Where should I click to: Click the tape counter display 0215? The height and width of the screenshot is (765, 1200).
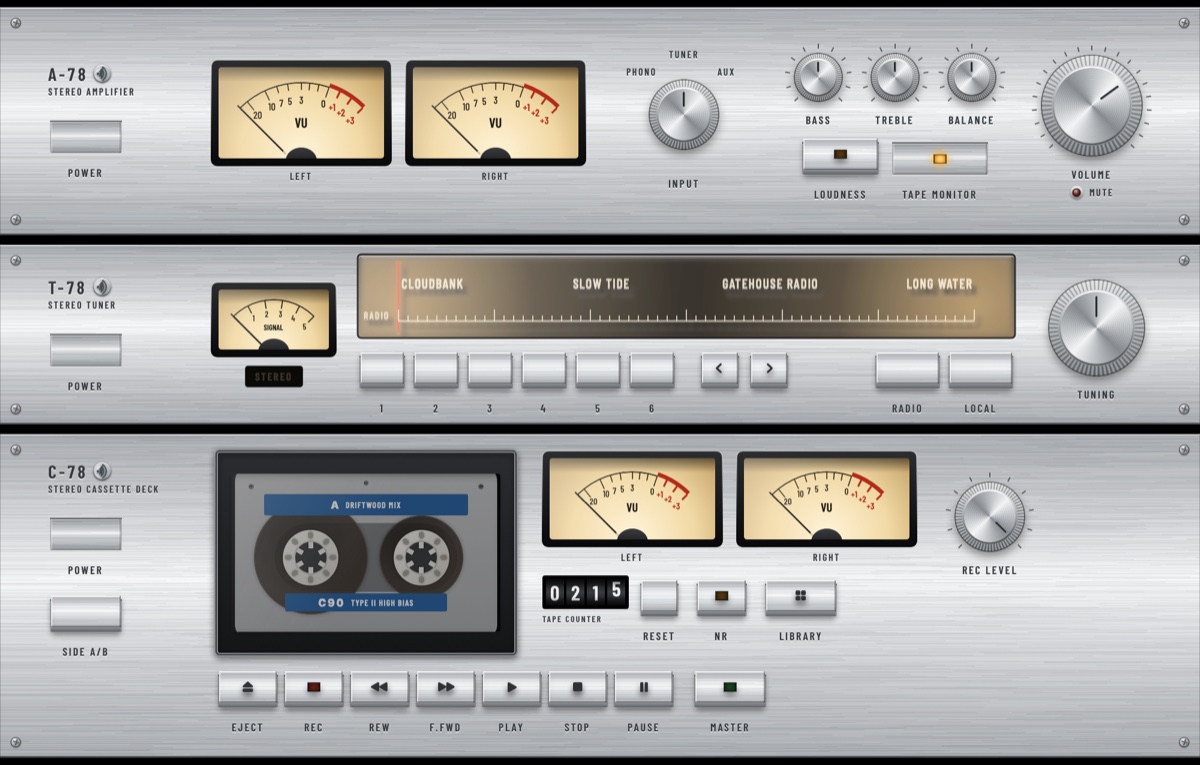pyautogui.click(x=586, y=592)
